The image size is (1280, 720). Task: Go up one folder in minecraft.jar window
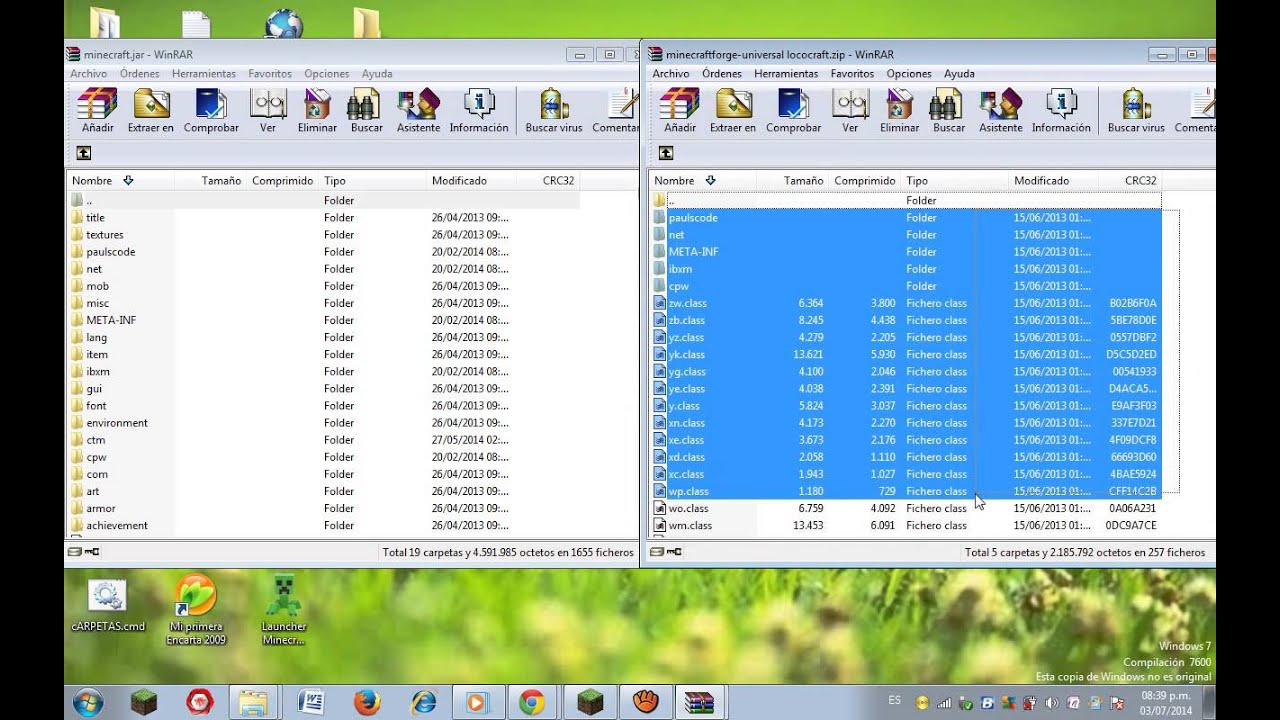coord(84,153)
